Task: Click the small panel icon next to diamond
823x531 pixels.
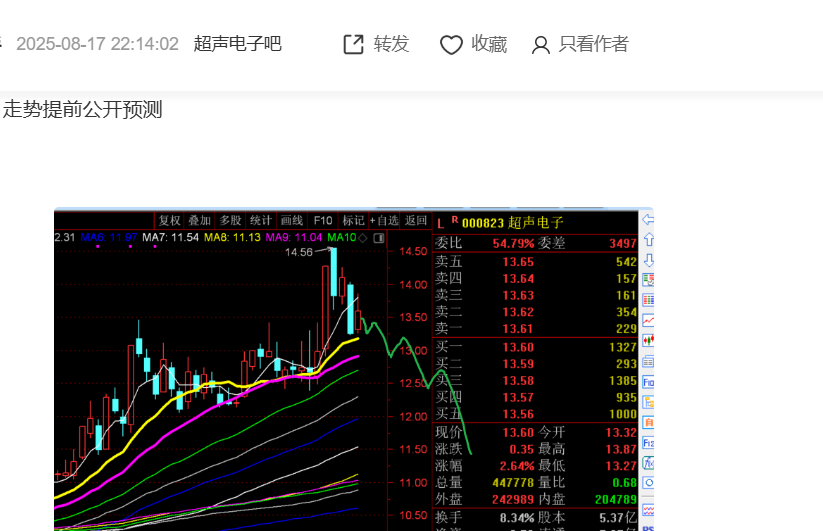Action: click(x=379, y=238)
